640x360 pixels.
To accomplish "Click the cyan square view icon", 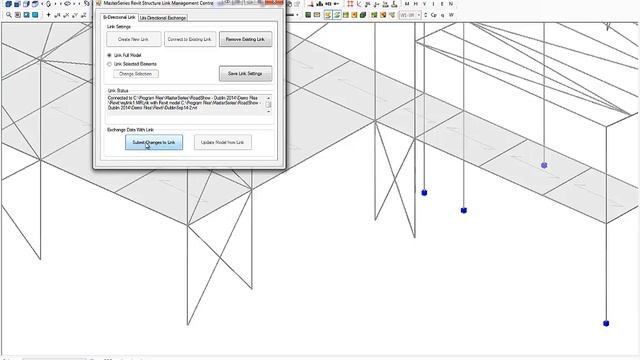I will coord(35,15).
